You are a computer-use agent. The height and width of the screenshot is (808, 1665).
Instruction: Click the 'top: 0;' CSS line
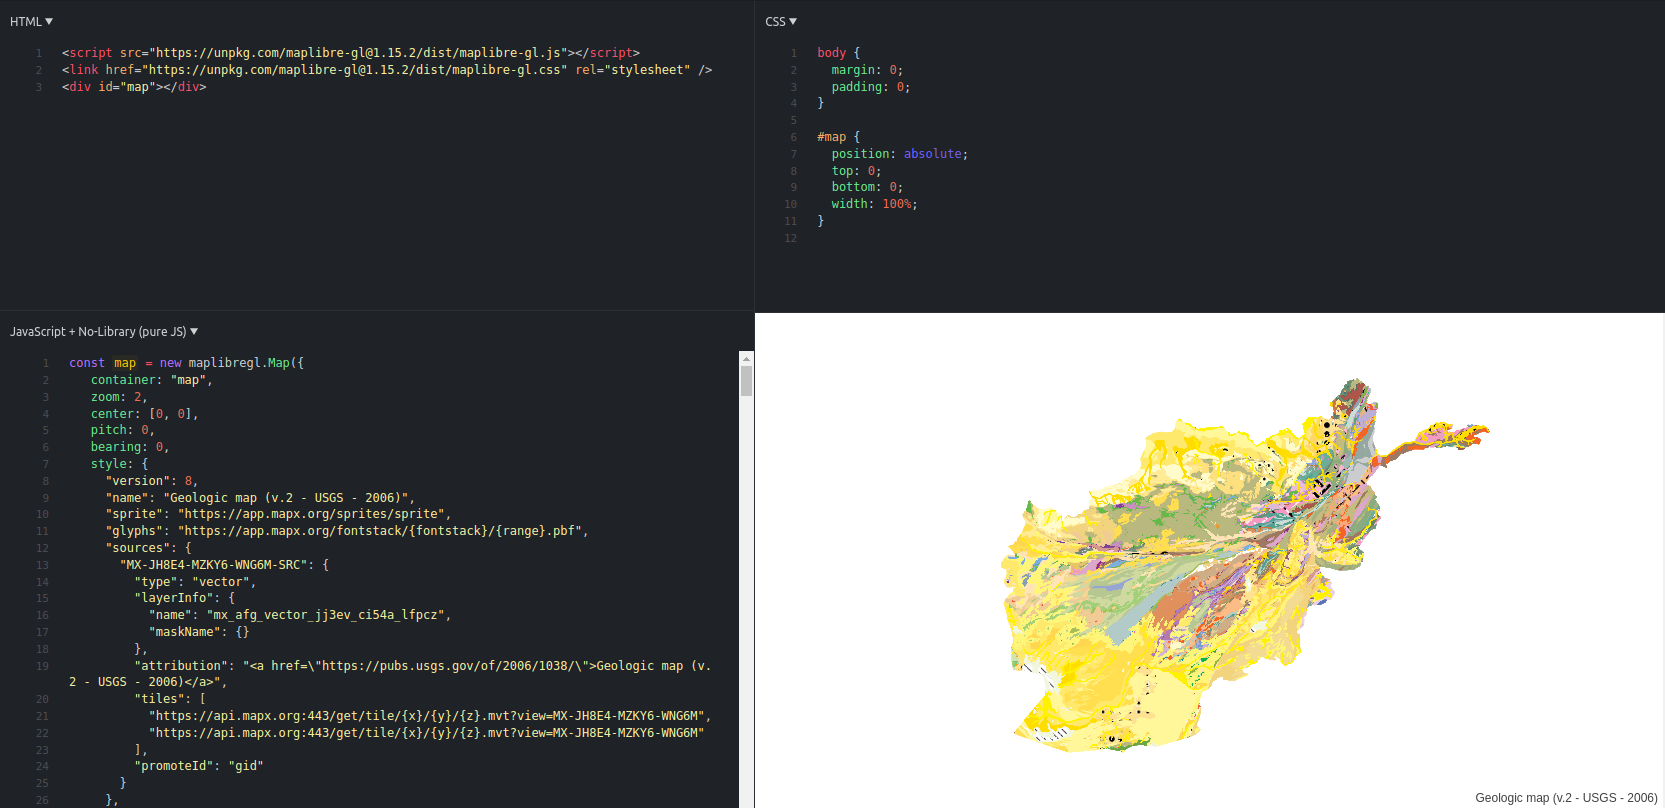click(856, 171)
